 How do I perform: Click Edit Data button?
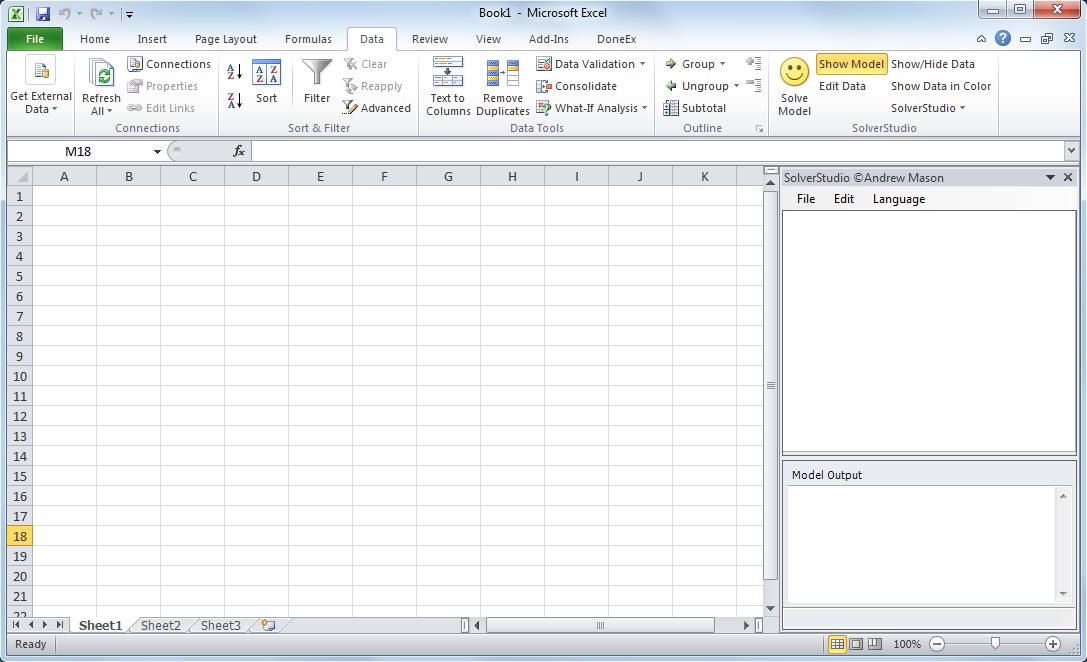(x=842, y=86)
